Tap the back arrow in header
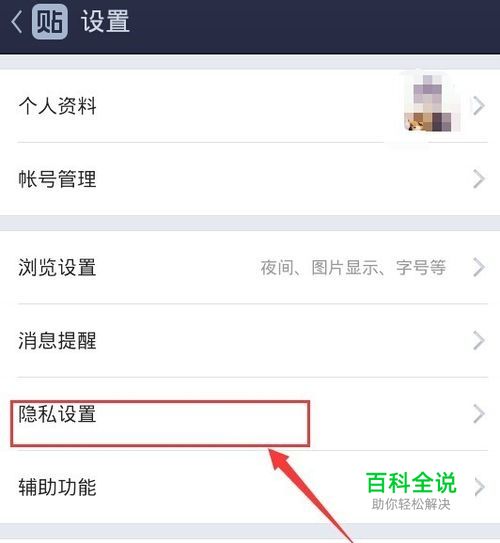 [x=16, y=21]
